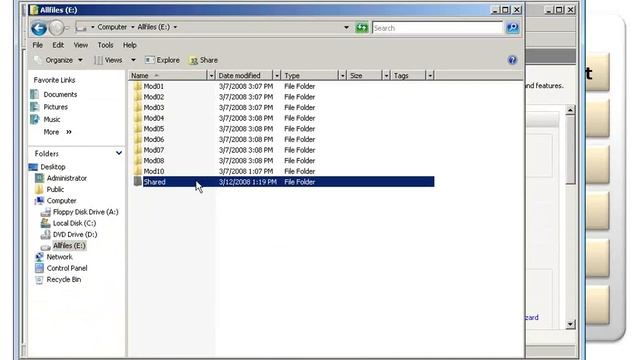
Task: Click the blue Help question-mark icon
Action: click(512, 60)
